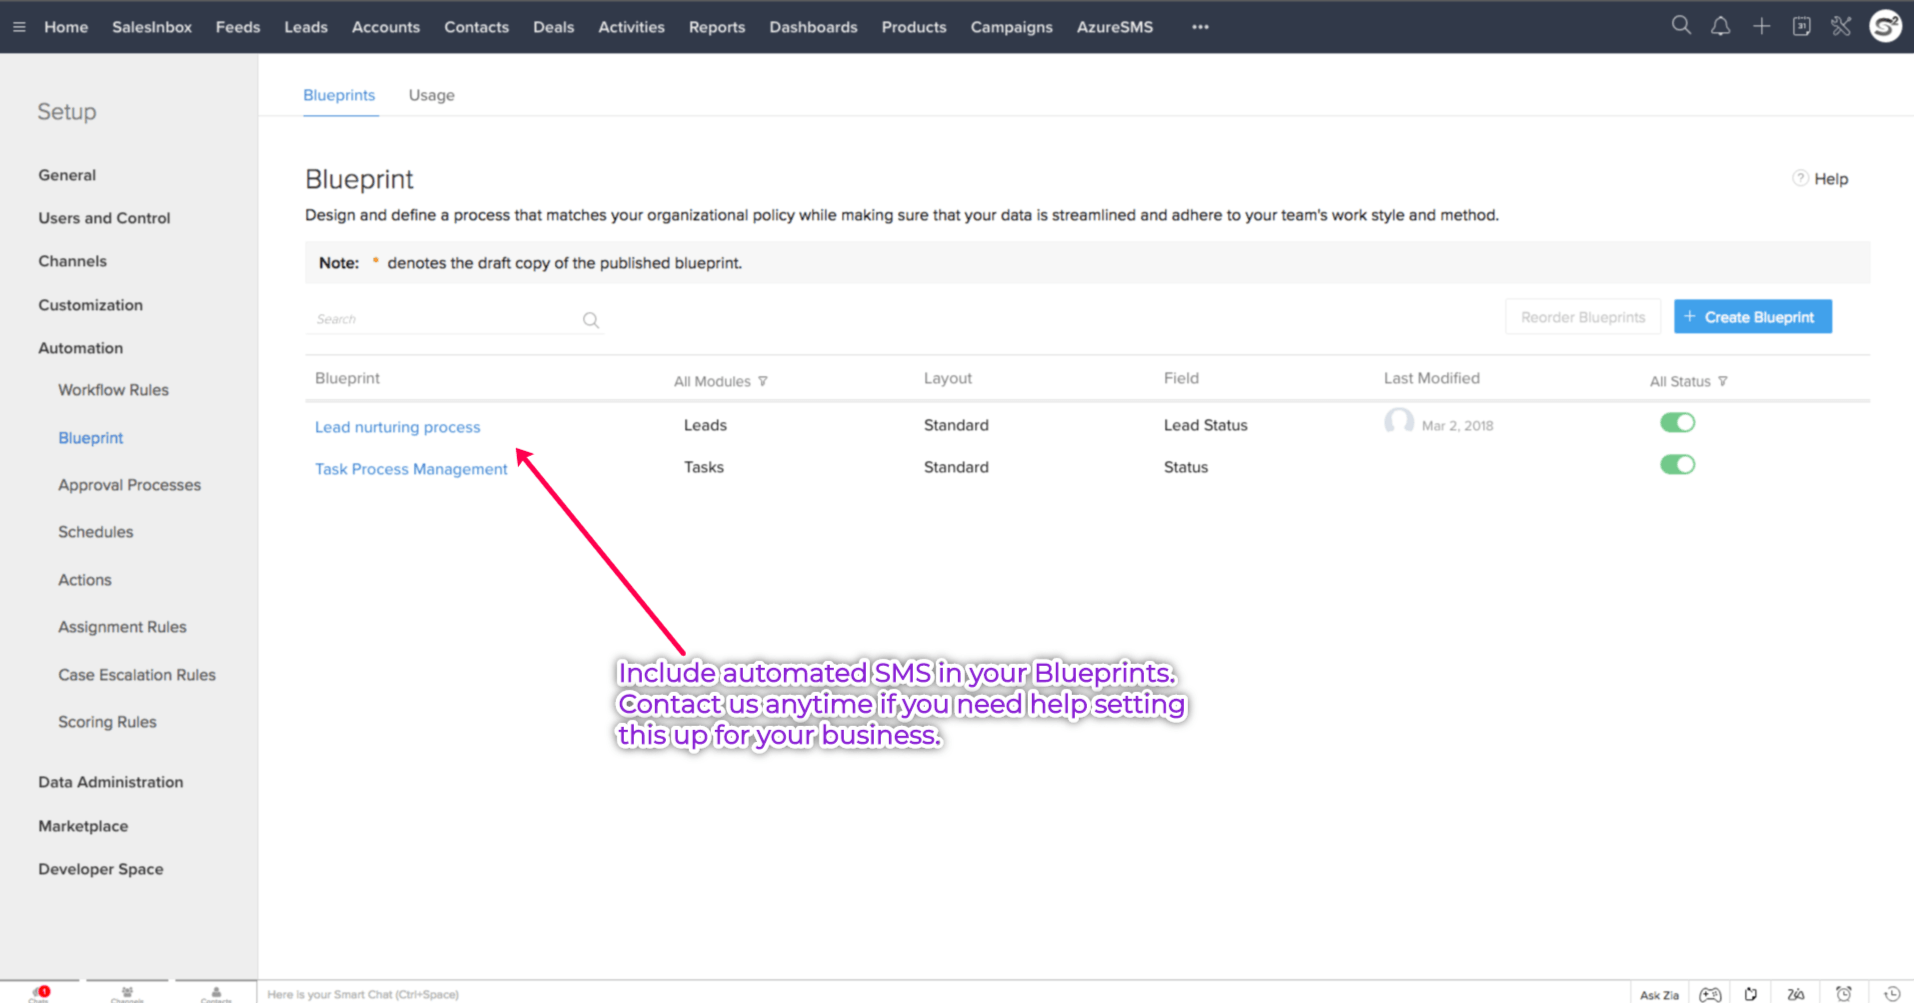The width and height of the screenshot is (1914, 1003).
Task: Open the global search icon
Action: [x=1681, y=25]
